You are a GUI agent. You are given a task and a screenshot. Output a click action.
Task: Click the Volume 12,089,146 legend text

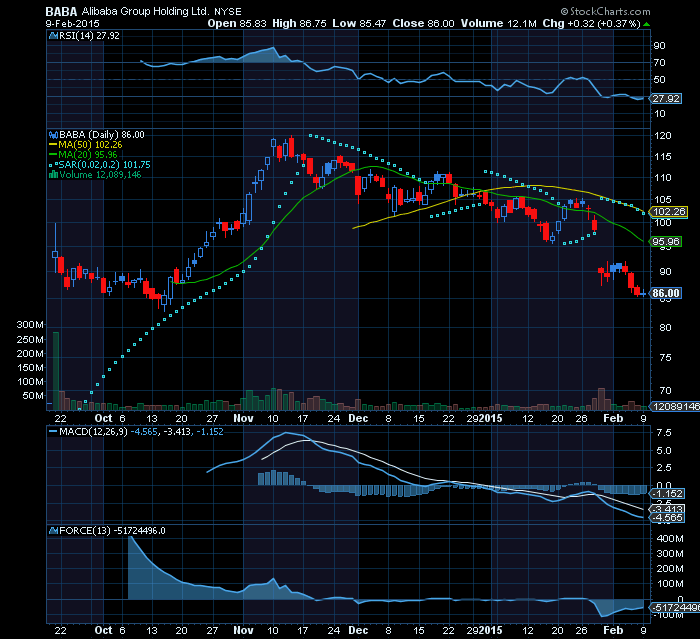pyautogui.click(x=100, y=175)
